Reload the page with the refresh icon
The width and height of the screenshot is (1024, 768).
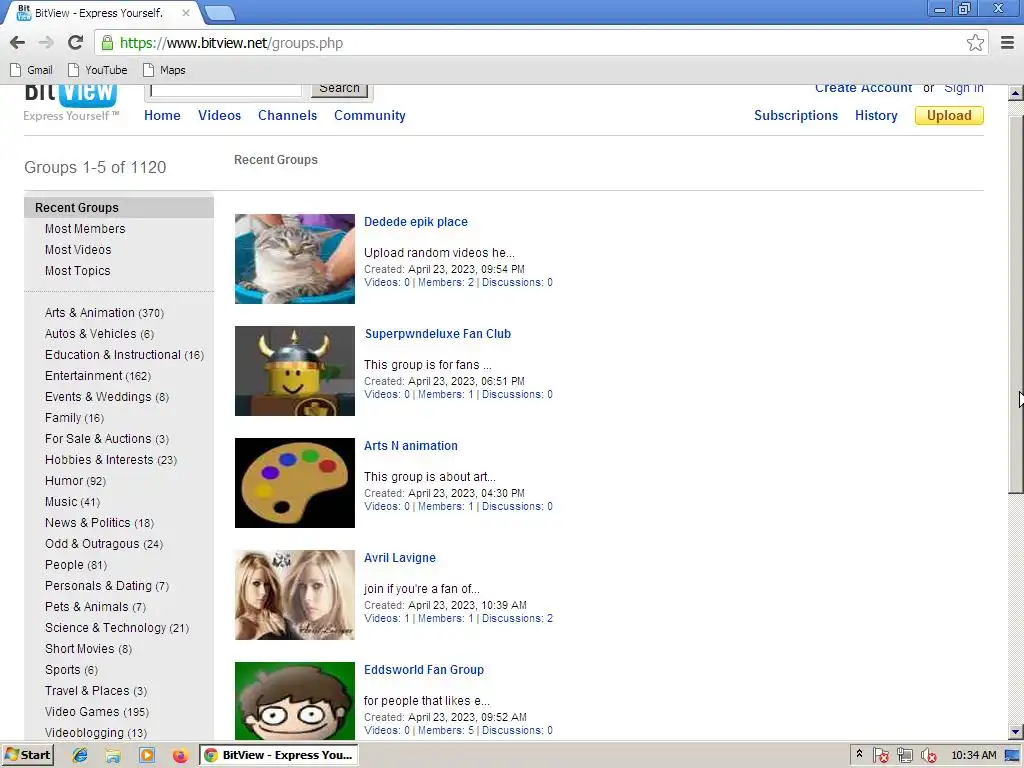[x=75, y=43]
